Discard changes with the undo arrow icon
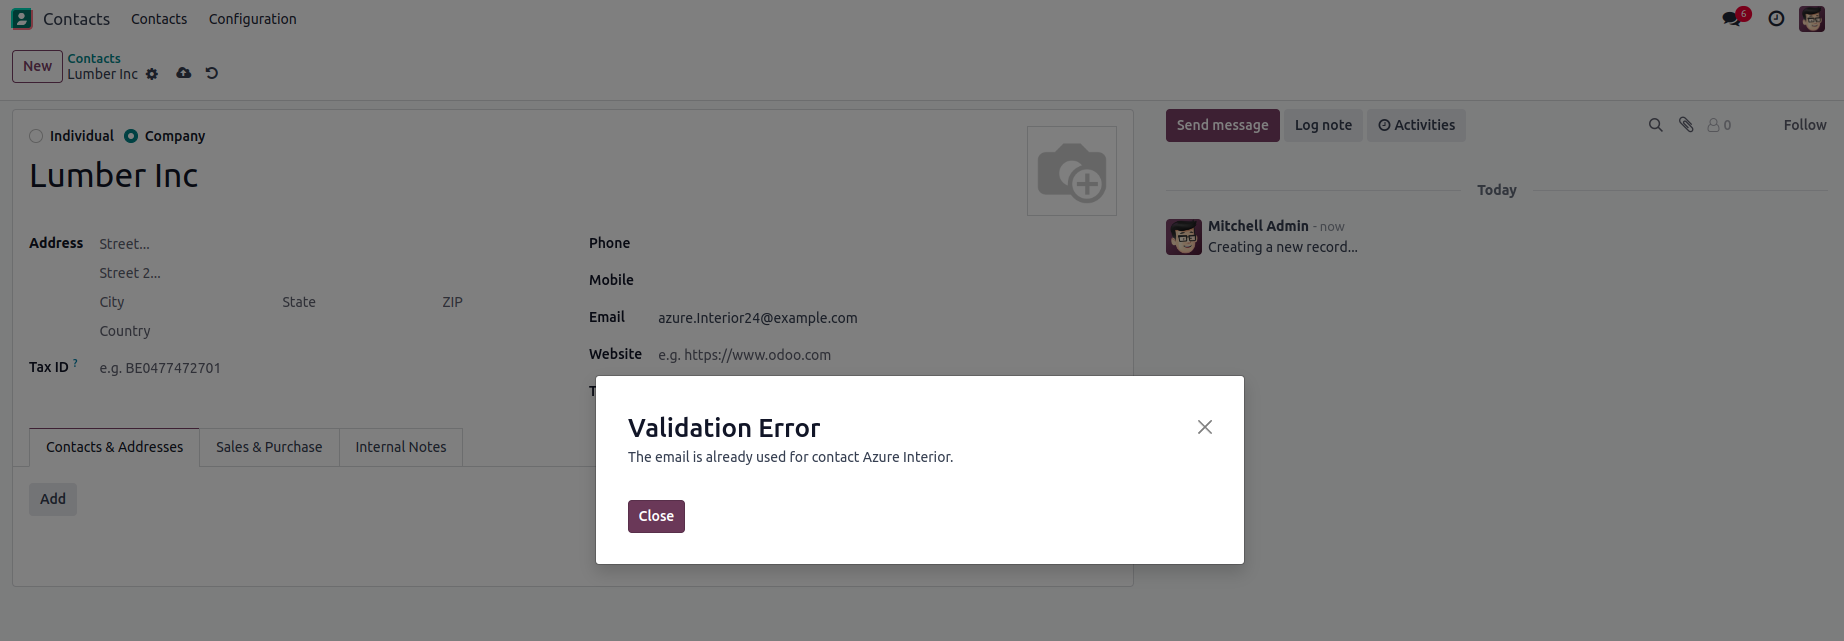This screenshot has height=641, width=1844. click(211, 73)
